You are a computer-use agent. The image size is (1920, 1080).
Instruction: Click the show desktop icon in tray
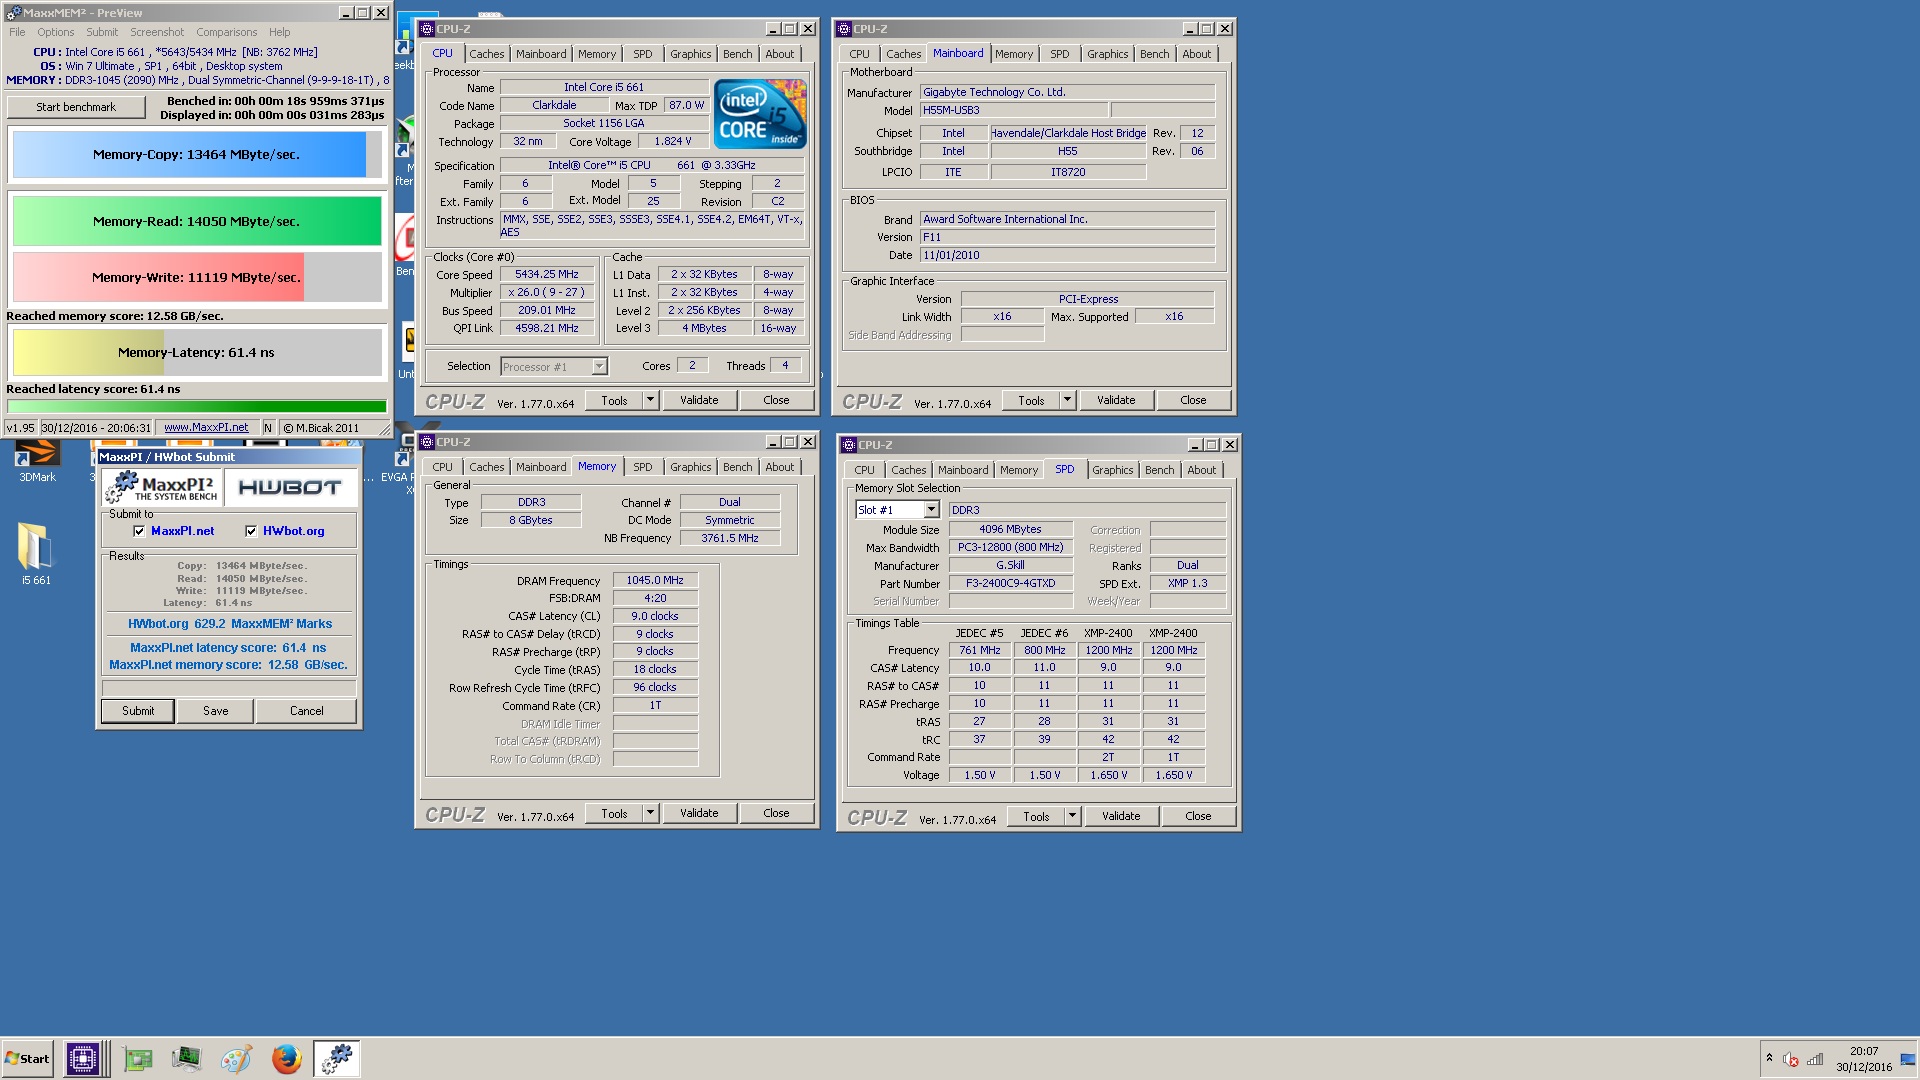click(1908, 1059)
